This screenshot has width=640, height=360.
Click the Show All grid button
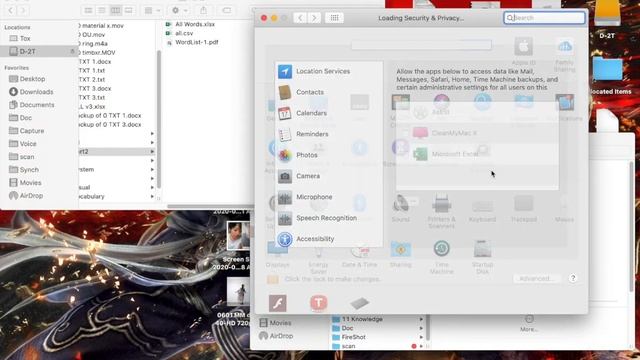[x=334, y=18]
